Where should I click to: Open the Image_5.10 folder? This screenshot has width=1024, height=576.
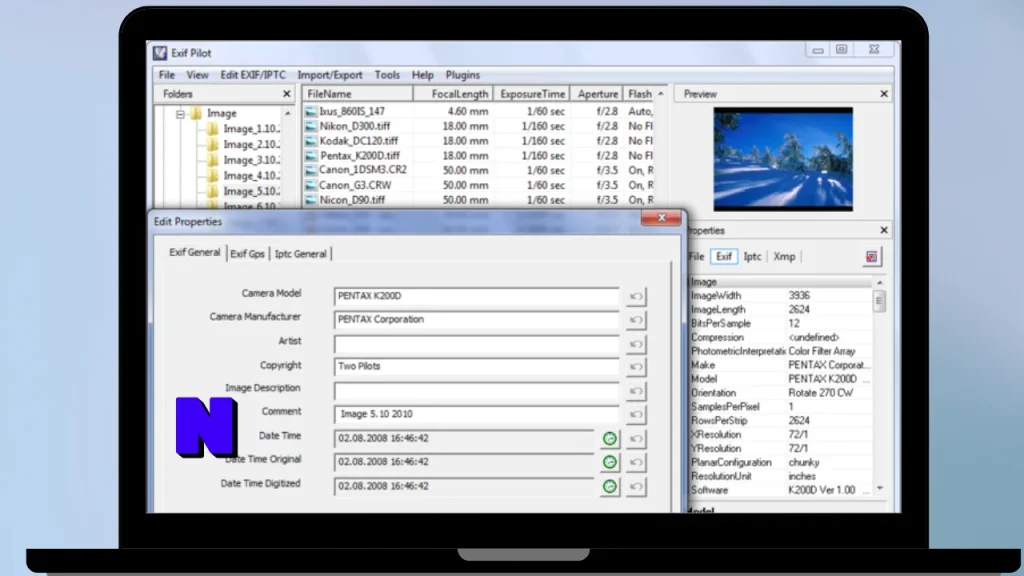click(x=244, y=191)
